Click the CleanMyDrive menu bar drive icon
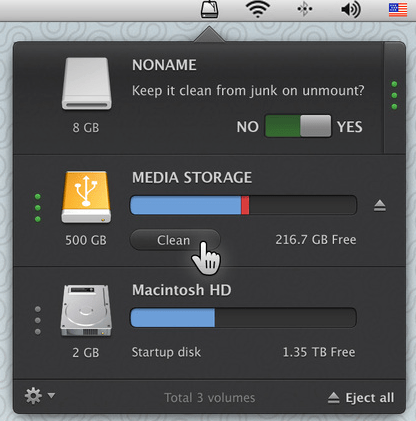This screenshot has width=416, height=421. point(210,9)
